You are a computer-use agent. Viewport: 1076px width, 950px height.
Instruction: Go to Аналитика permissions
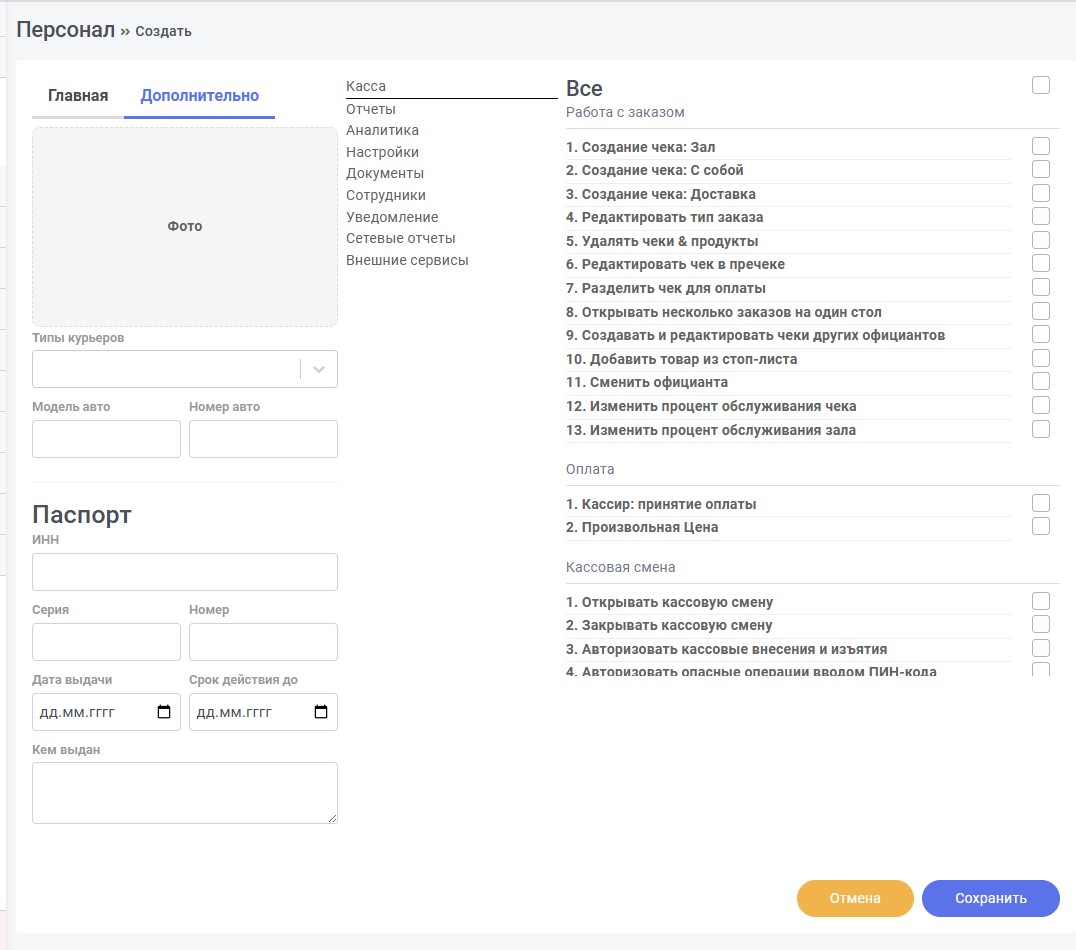tap(382, 130)
